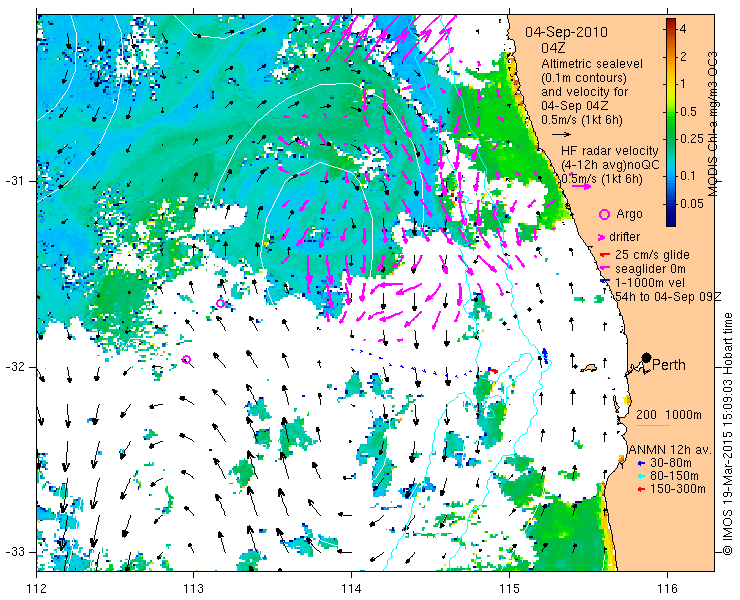This screenshot has height=600, width=740.
Task: Click the 'drifter' legend label
Action: pos(625,237)
